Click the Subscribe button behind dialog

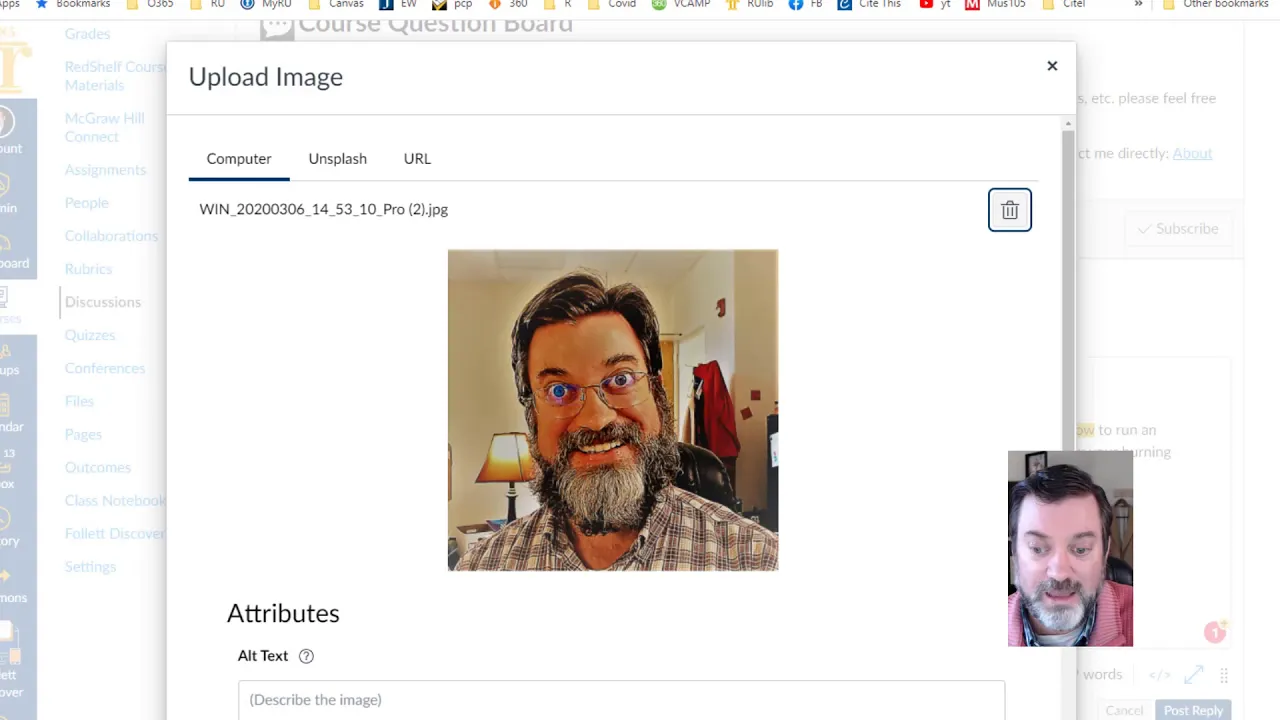(1178, 229)
